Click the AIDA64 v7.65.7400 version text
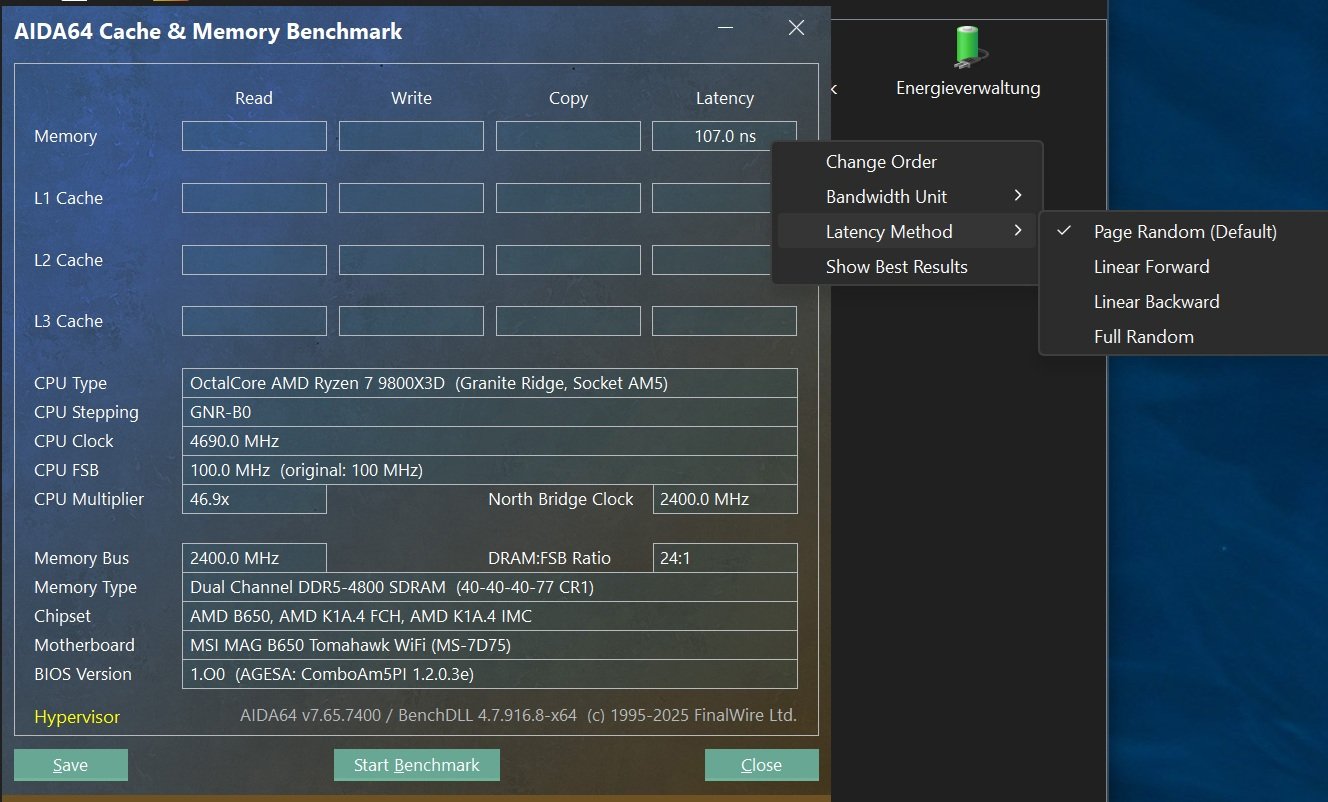Viewport: 1328px width, 802px height. pyautogui.click(x=518, y=716)
